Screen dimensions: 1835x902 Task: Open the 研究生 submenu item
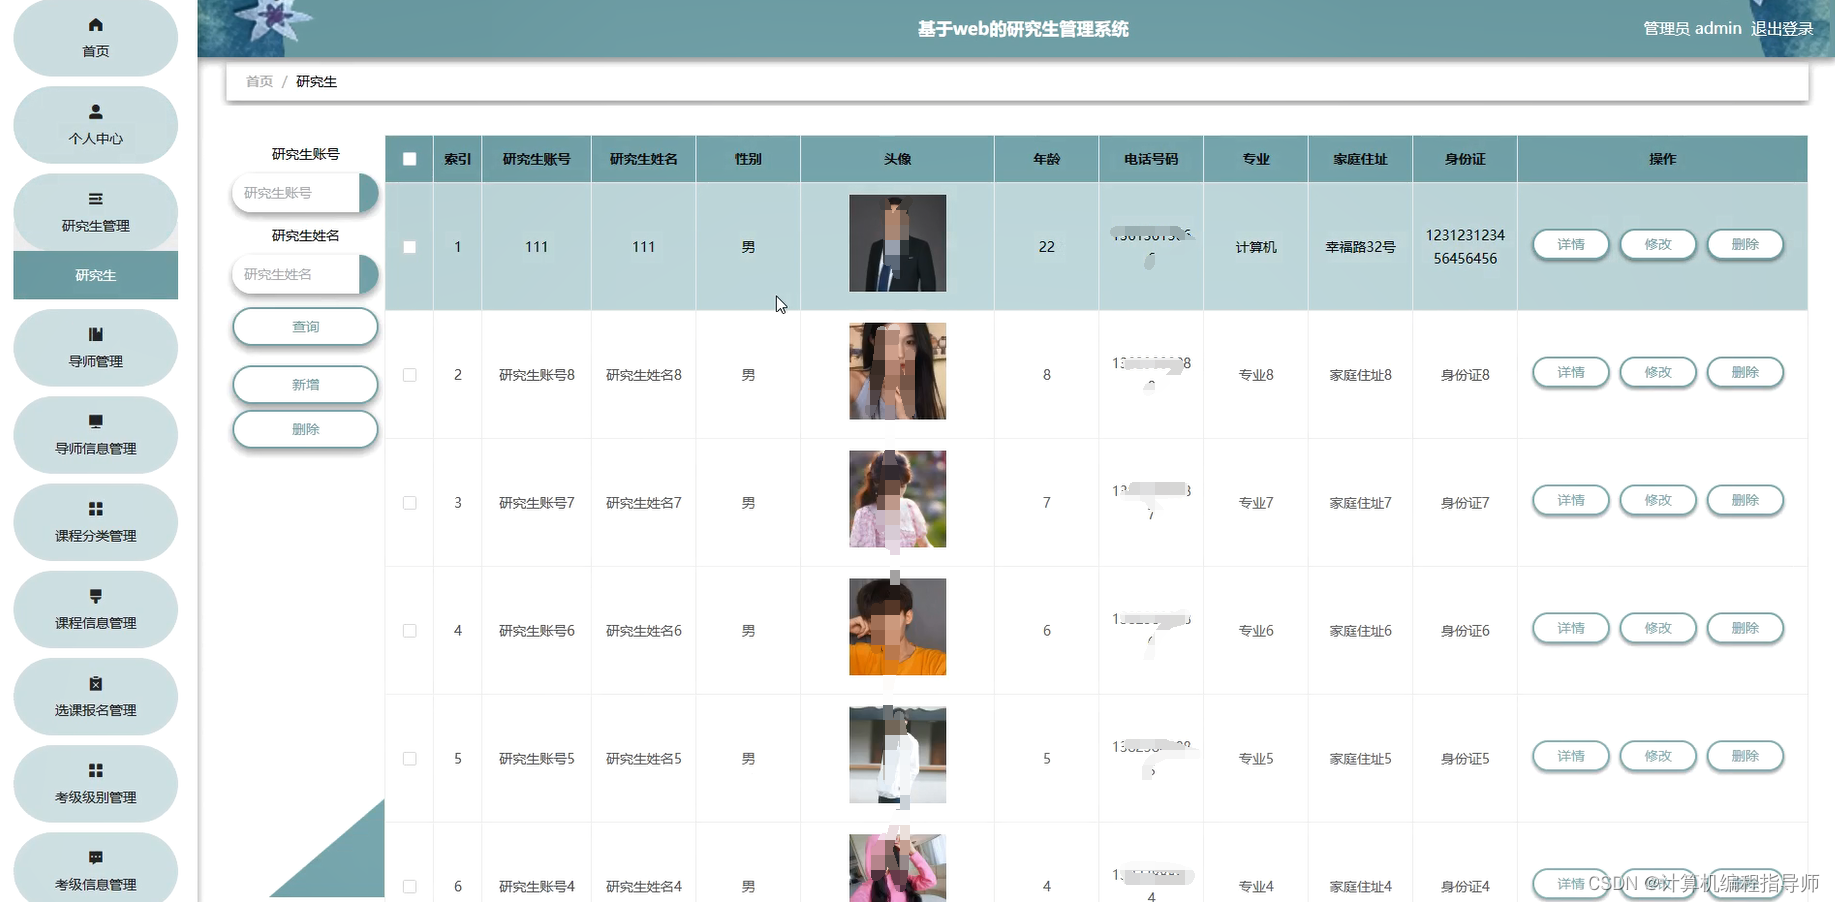coord(96,275)
